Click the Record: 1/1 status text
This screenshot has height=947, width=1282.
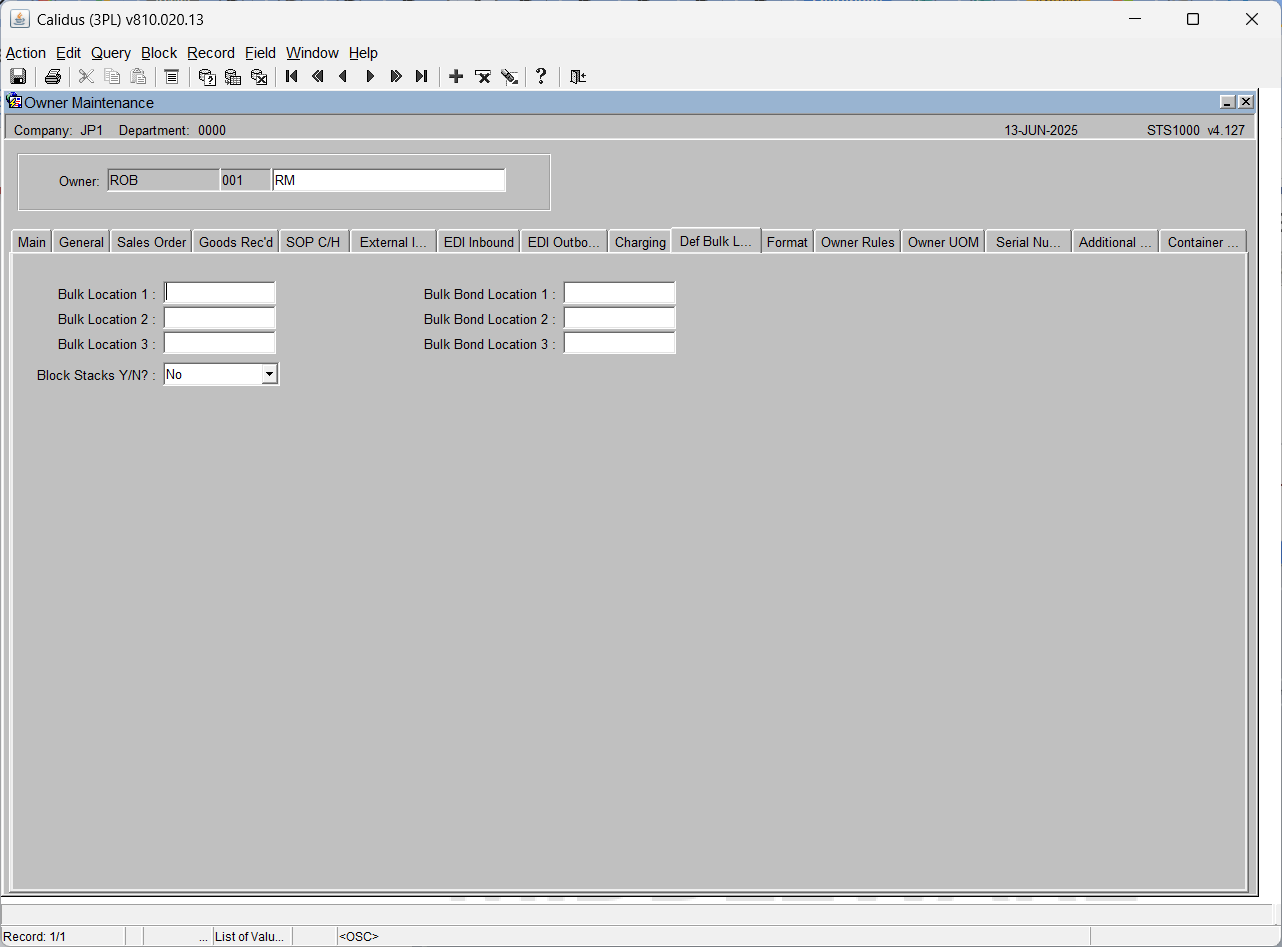pos(35,937)
